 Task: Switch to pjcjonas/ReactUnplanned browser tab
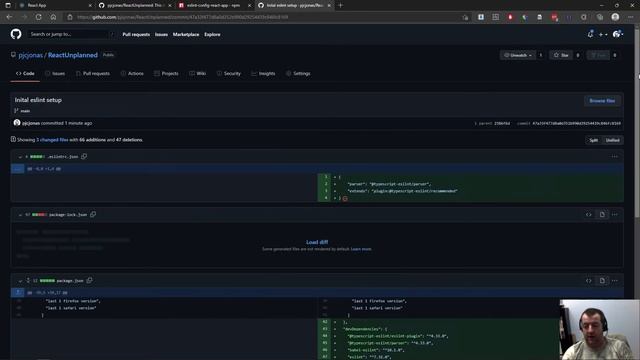pos(135,5)
